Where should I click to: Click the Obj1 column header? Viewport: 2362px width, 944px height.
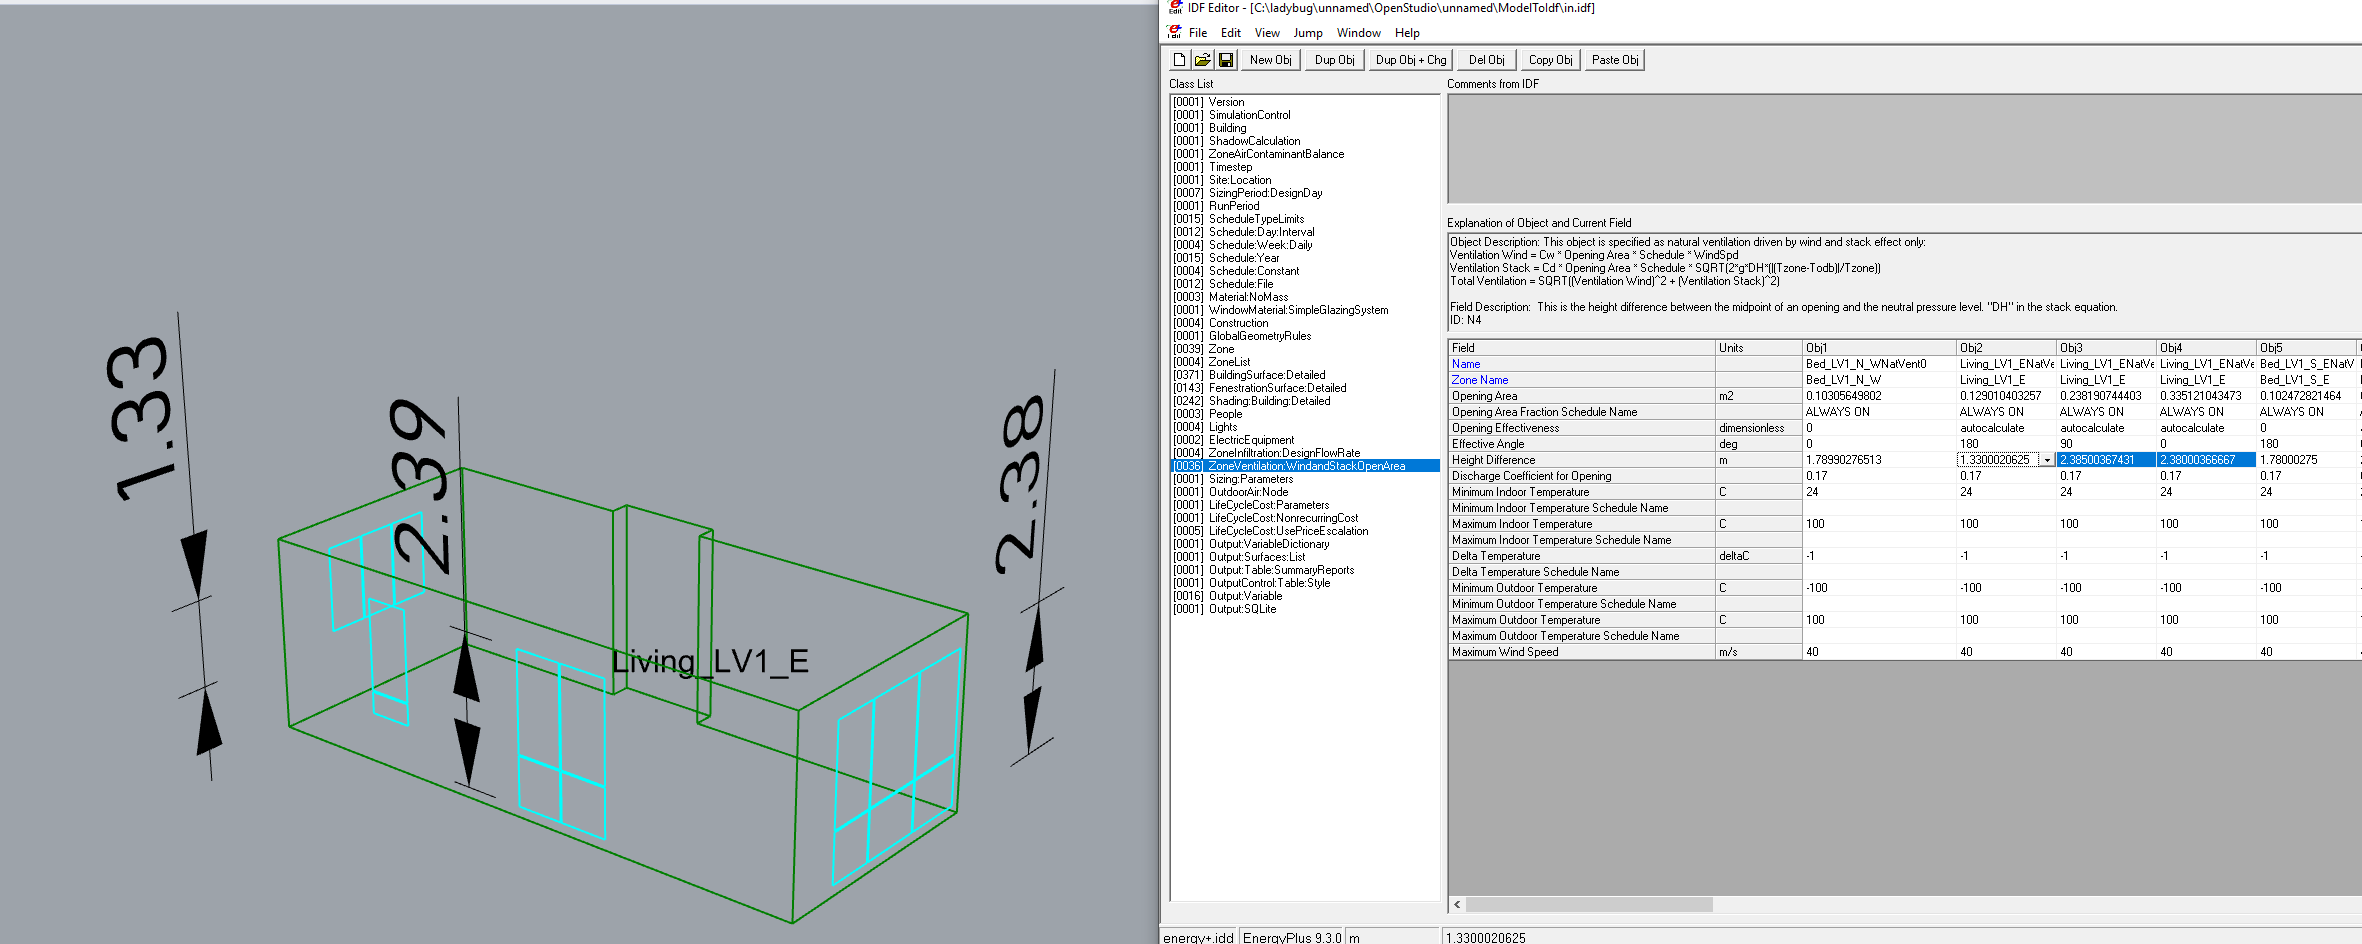[x=1879, y=348]
